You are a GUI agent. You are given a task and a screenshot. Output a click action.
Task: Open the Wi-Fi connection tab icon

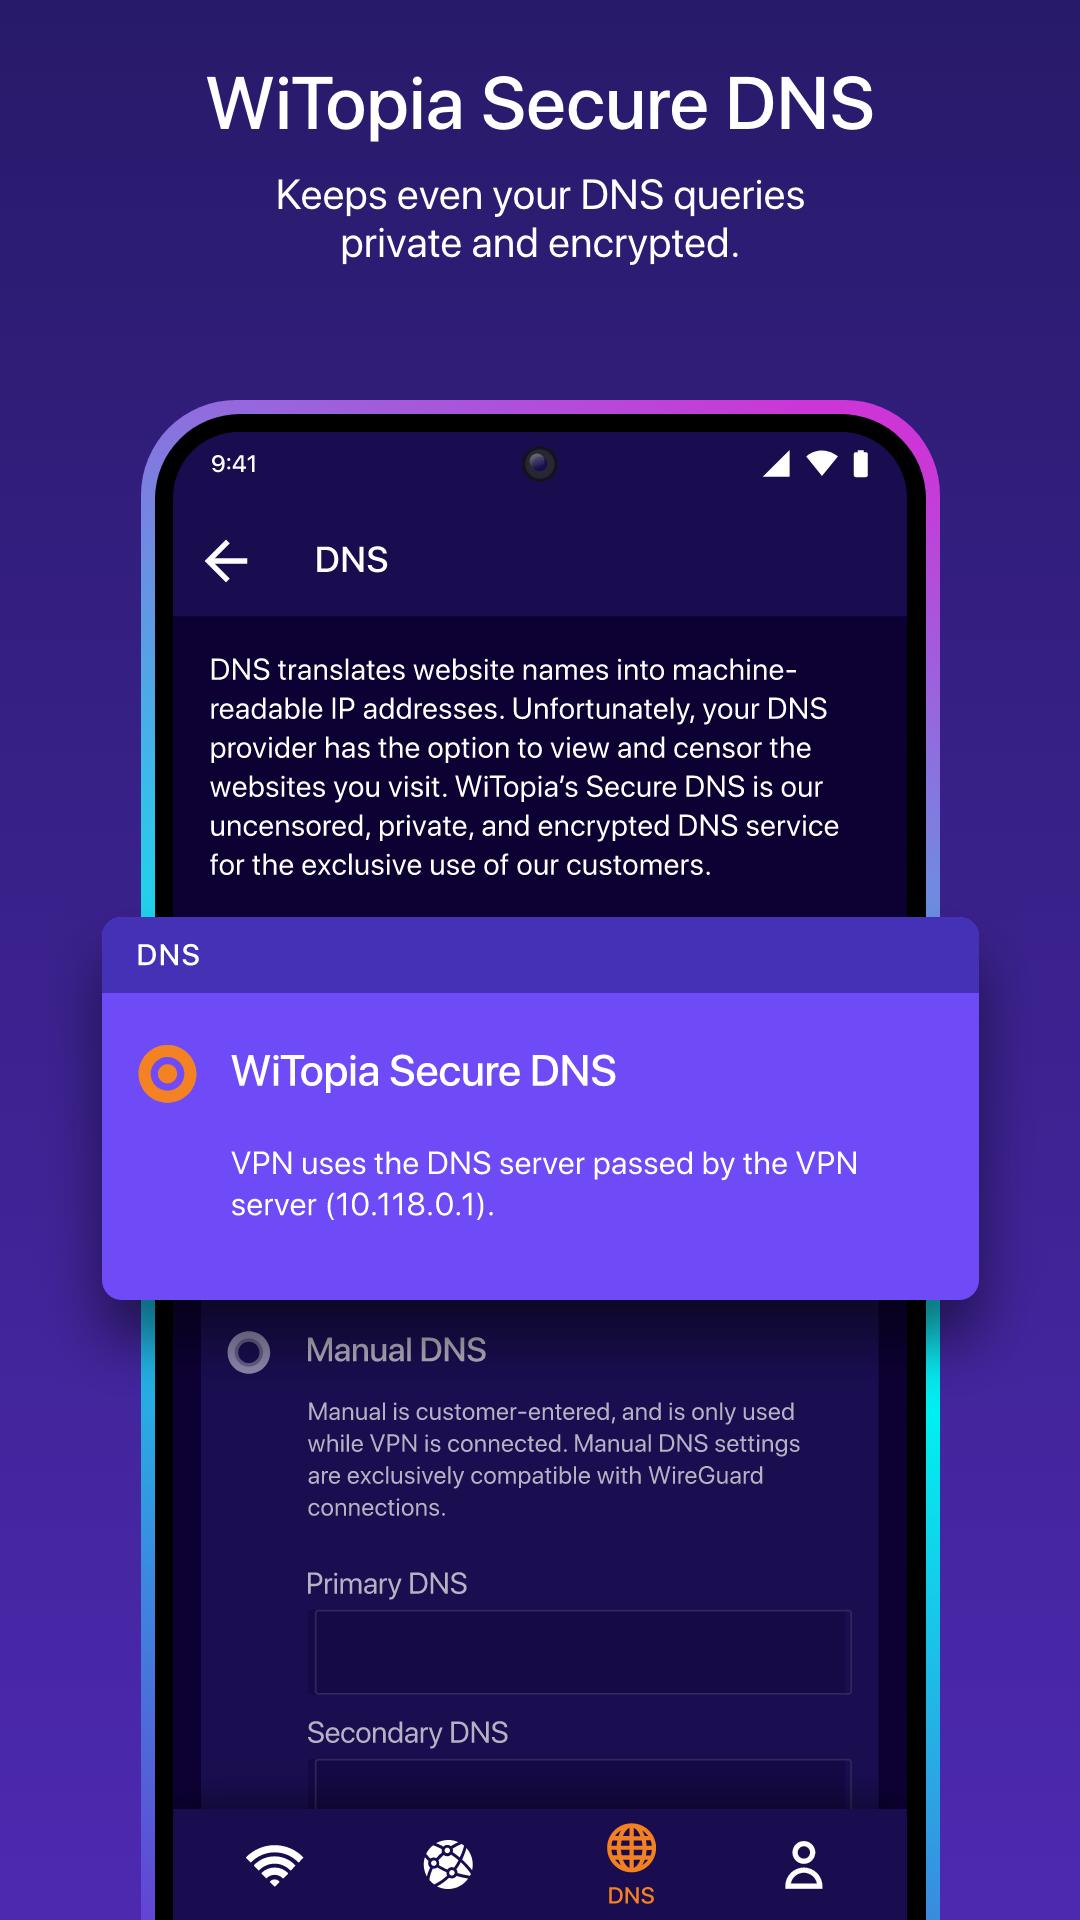275,1865
